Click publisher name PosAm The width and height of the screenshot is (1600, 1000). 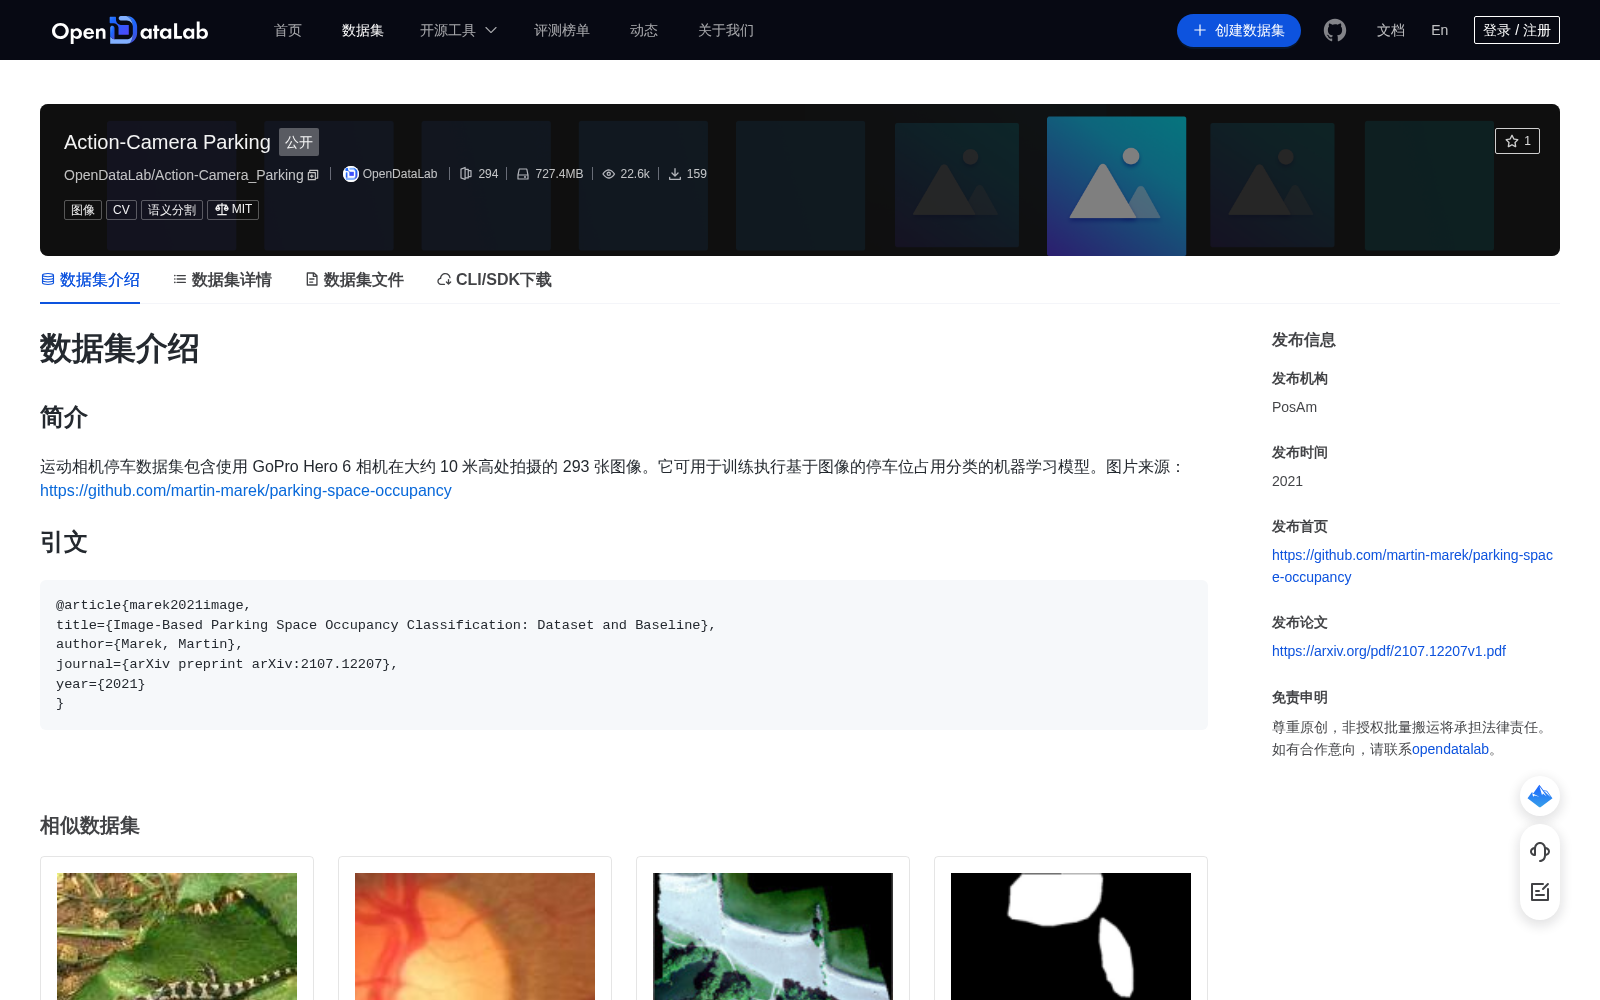click(x=1294, y=407)
